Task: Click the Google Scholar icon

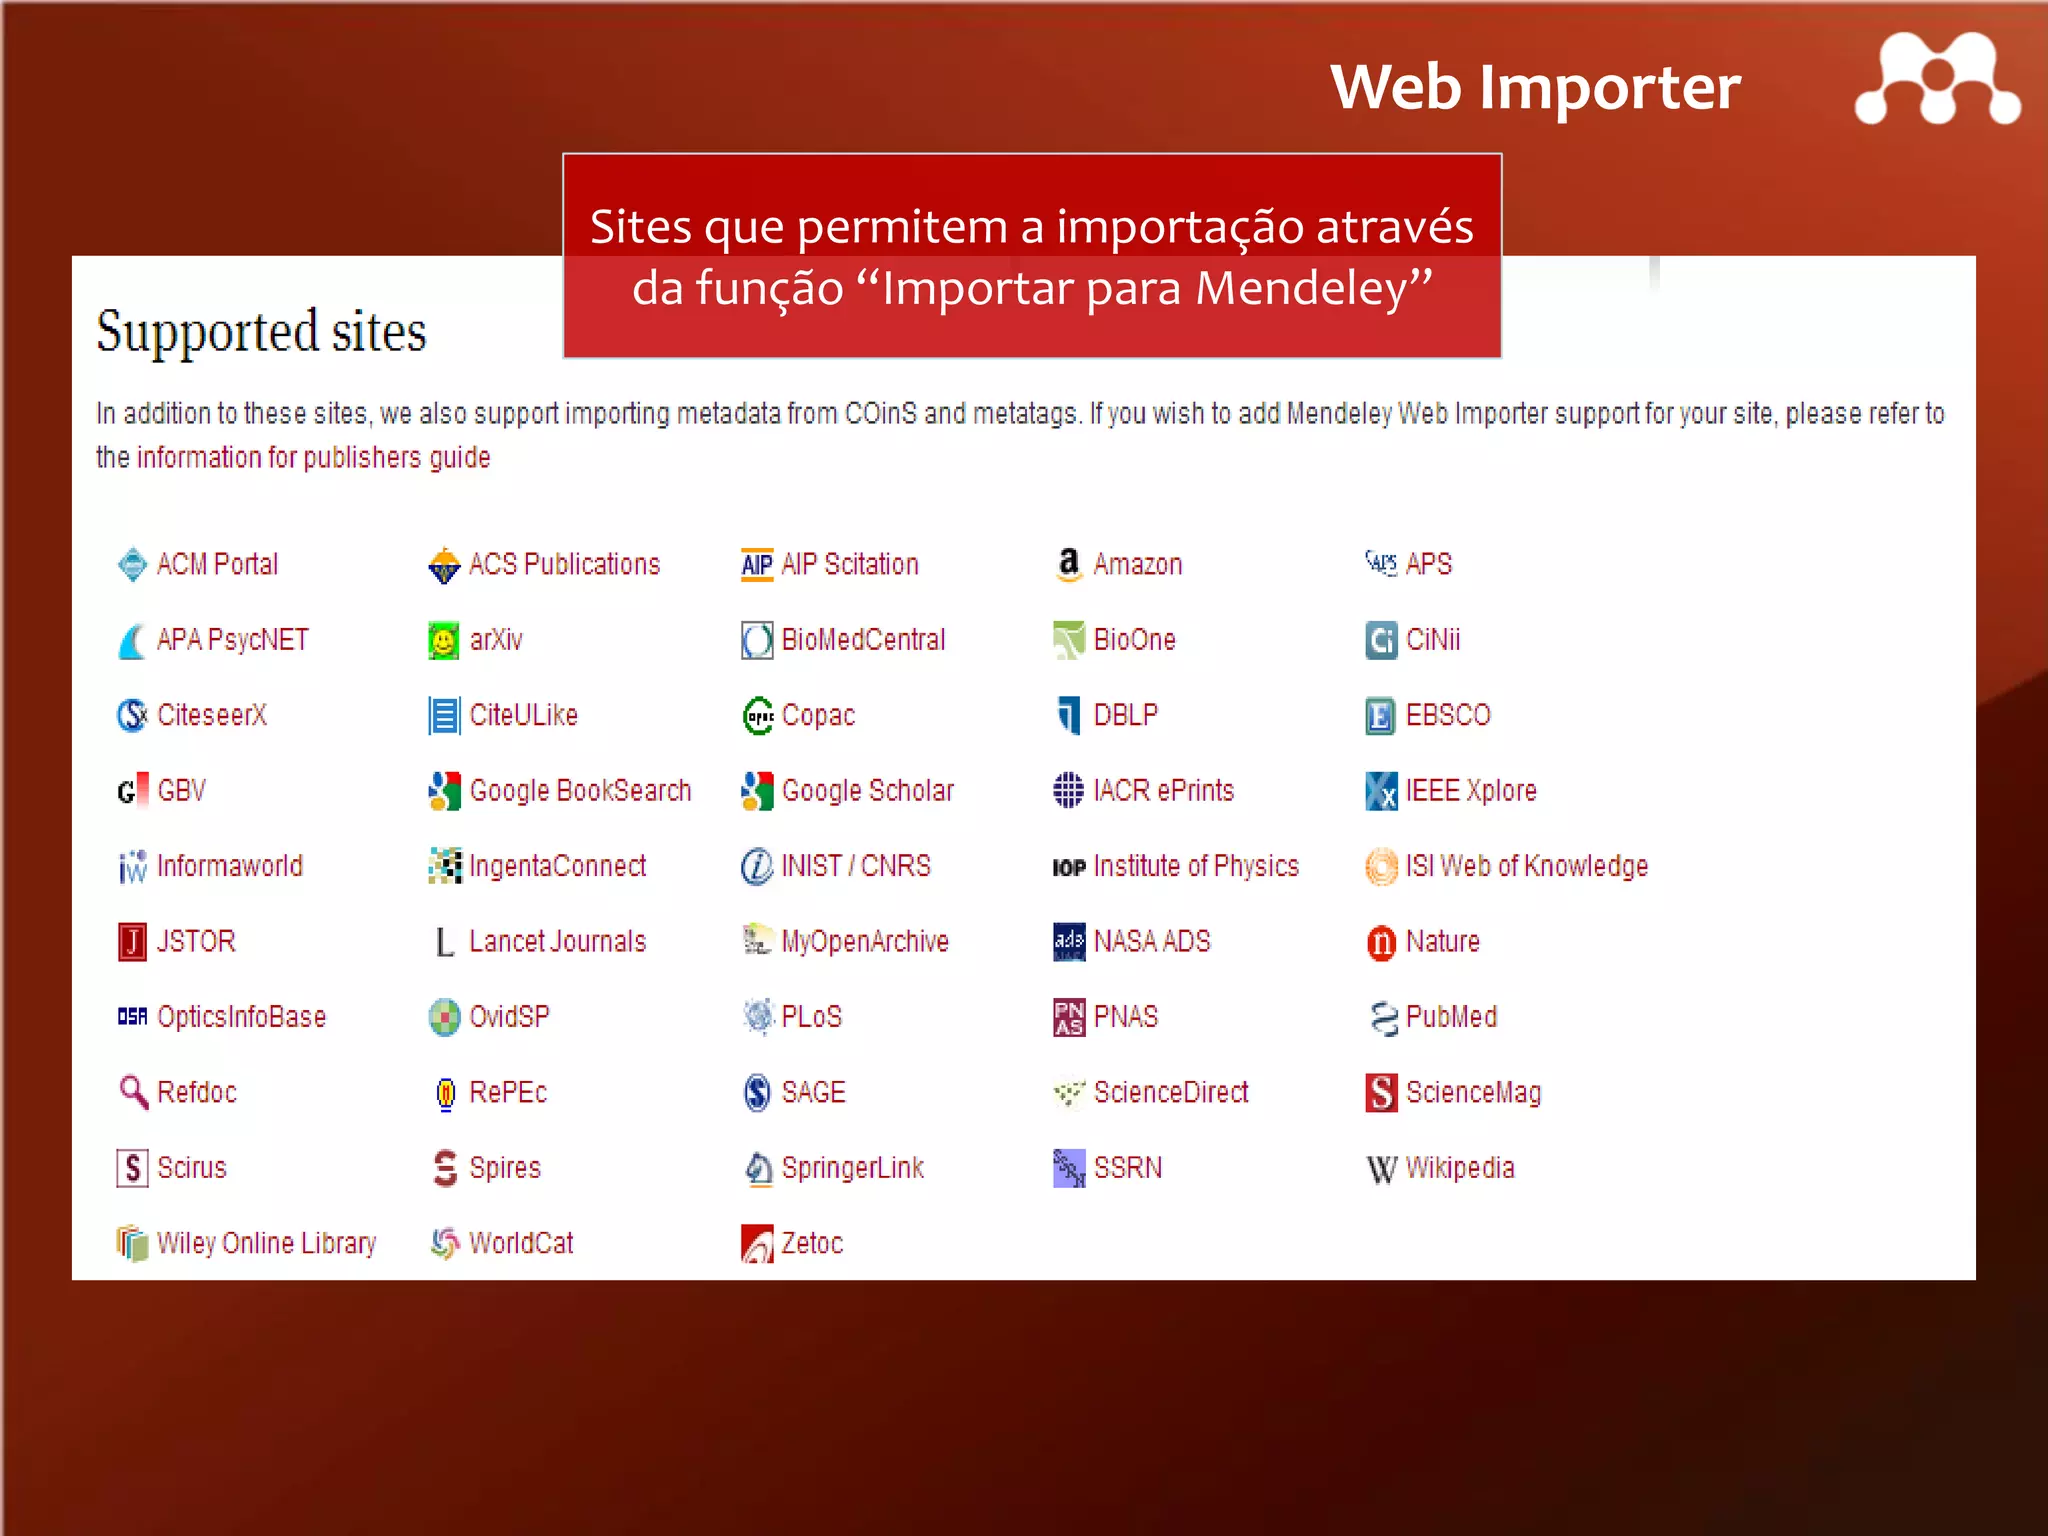Action: tap(757, 791)
